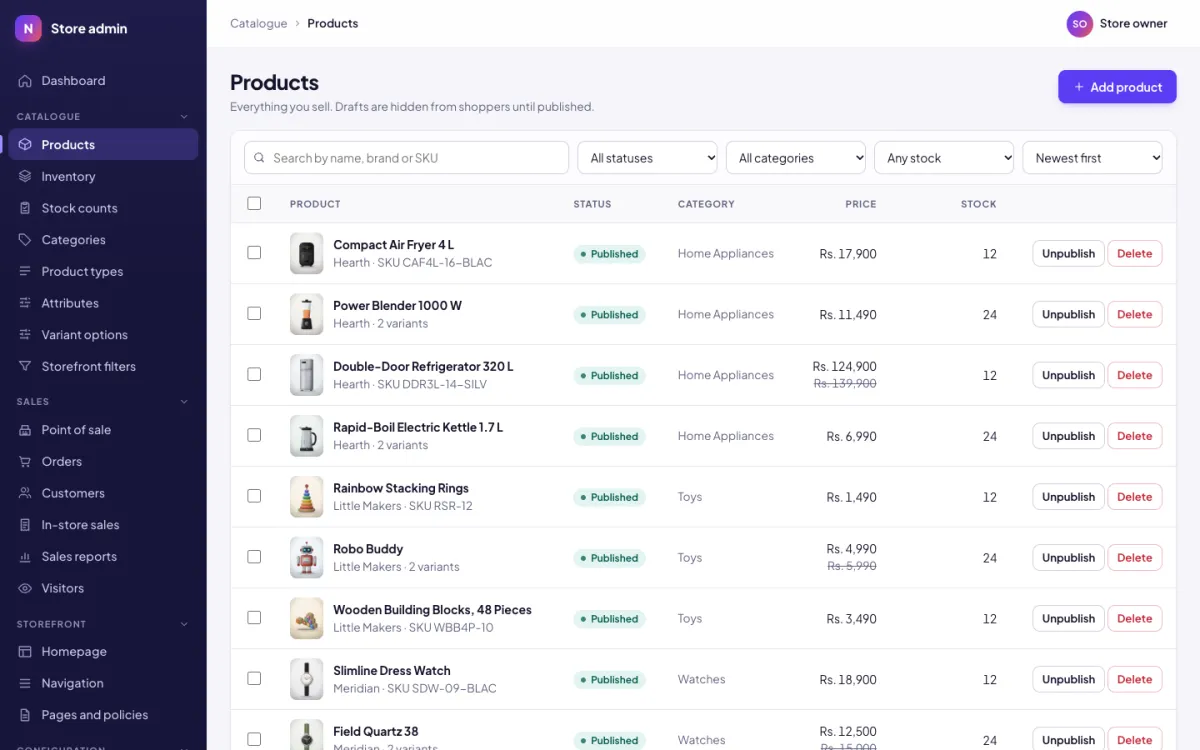Viewport: 1200px width, 750px height.
Task: Delete the Rainbow Stacking Rings product
Action: point(1134,497)
